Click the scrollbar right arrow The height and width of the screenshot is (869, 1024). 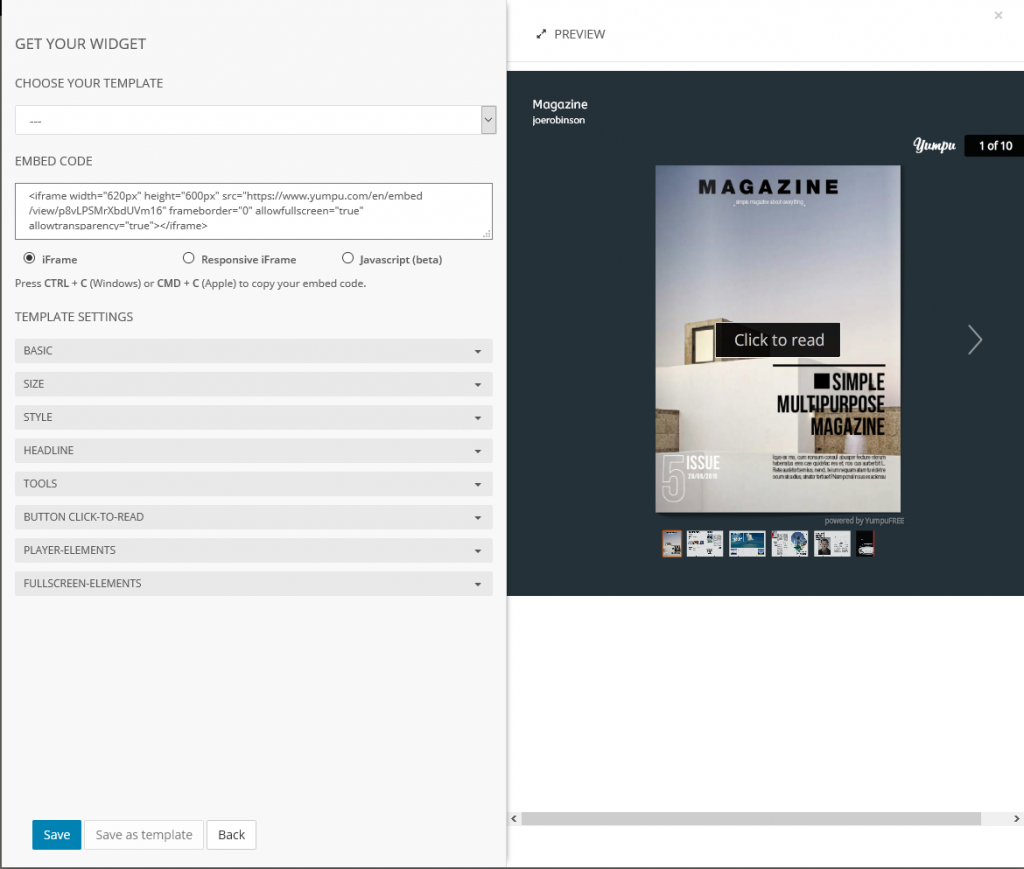click(x=1016, y=819)
